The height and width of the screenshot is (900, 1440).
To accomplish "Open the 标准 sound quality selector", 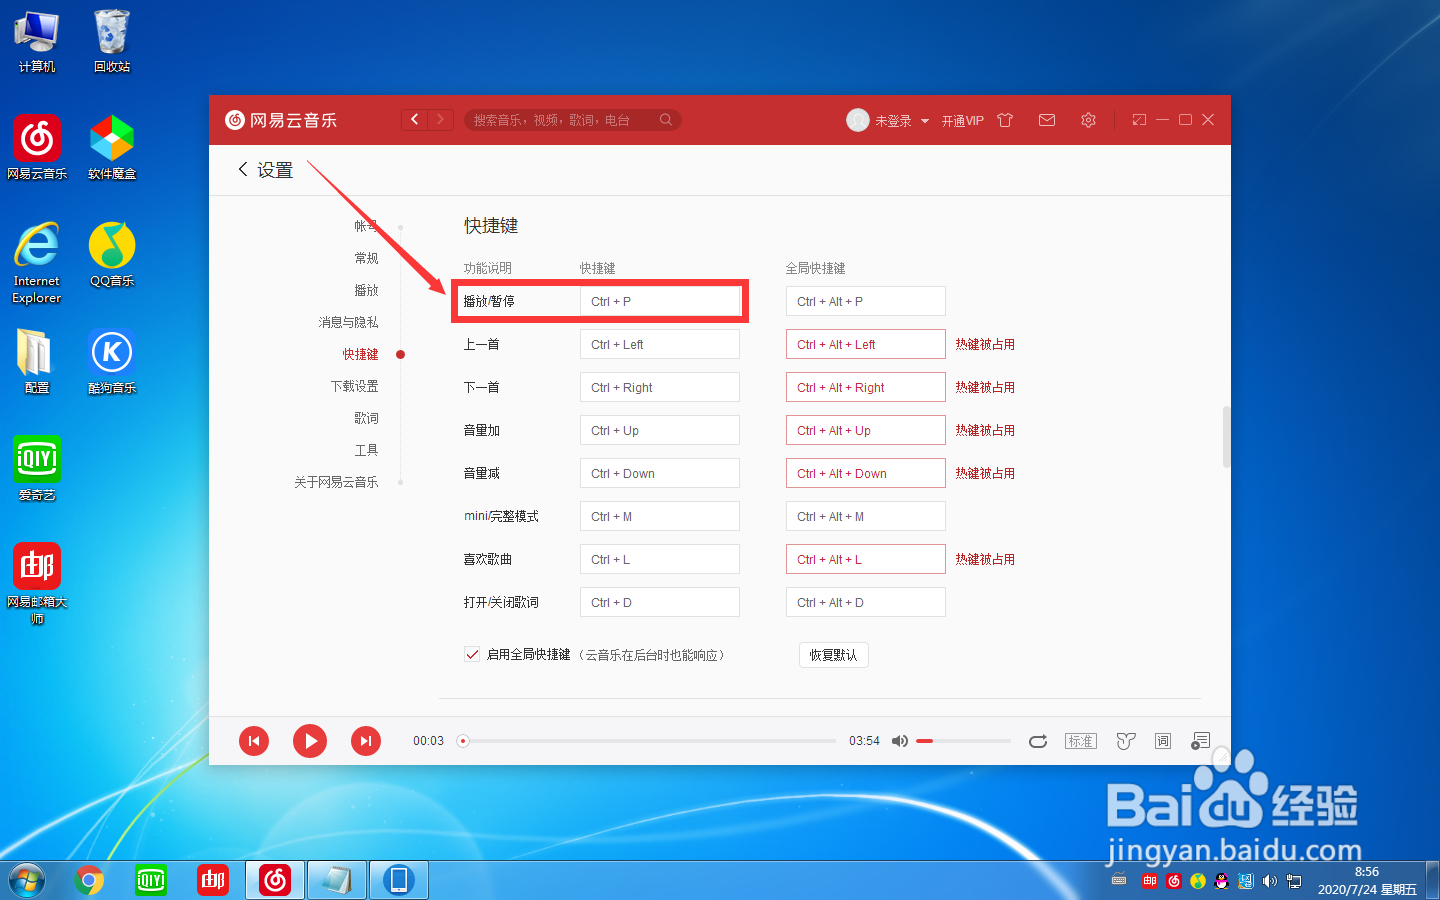I will coord(1081,741).
